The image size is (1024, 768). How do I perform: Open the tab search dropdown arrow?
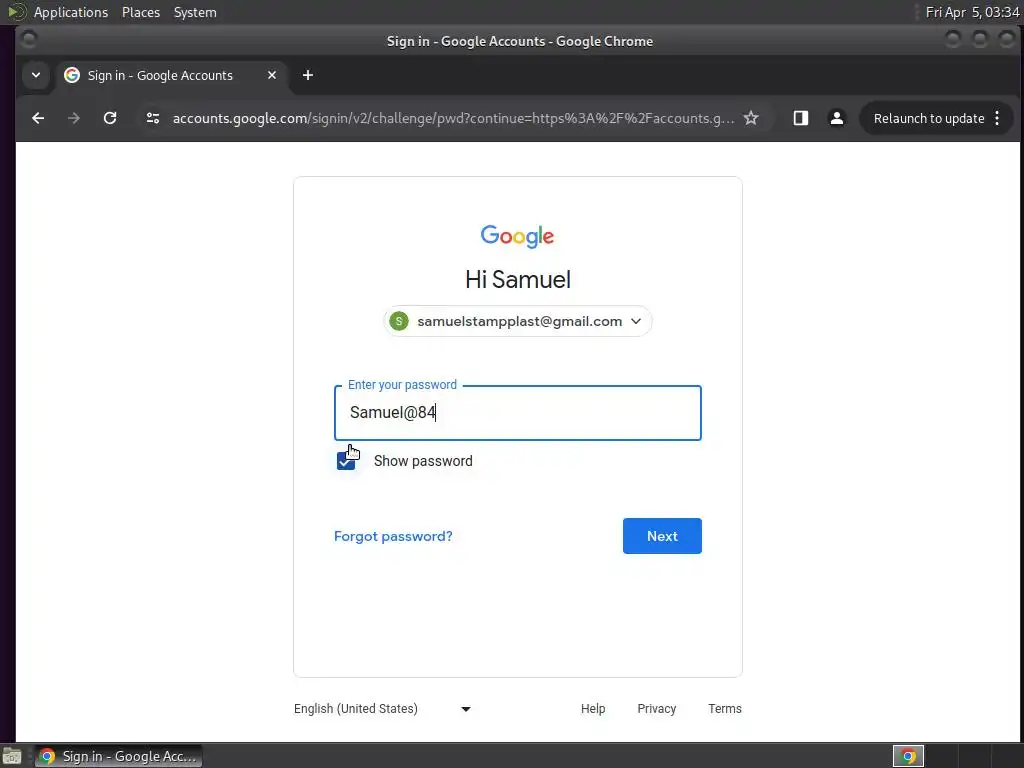click(36, 75)
